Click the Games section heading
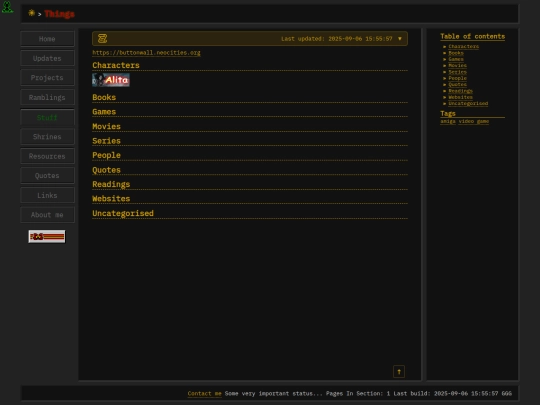The image size is (540, 405). pos(104,112)
